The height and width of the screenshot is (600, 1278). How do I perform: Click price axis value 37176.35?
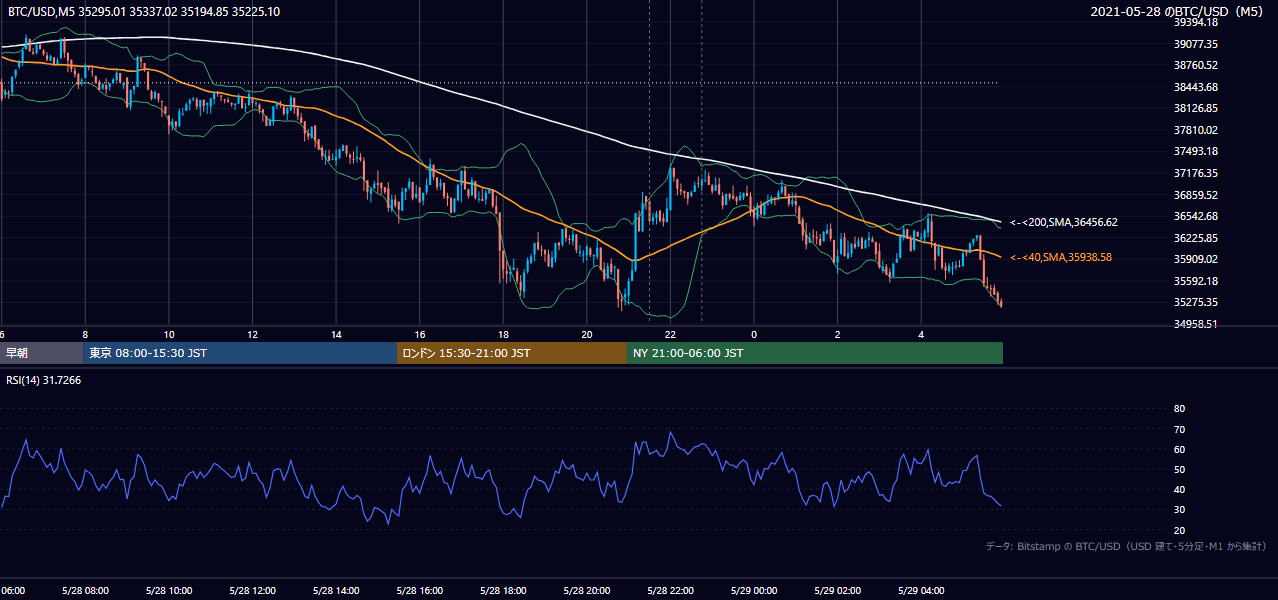tap(1196, 173)
